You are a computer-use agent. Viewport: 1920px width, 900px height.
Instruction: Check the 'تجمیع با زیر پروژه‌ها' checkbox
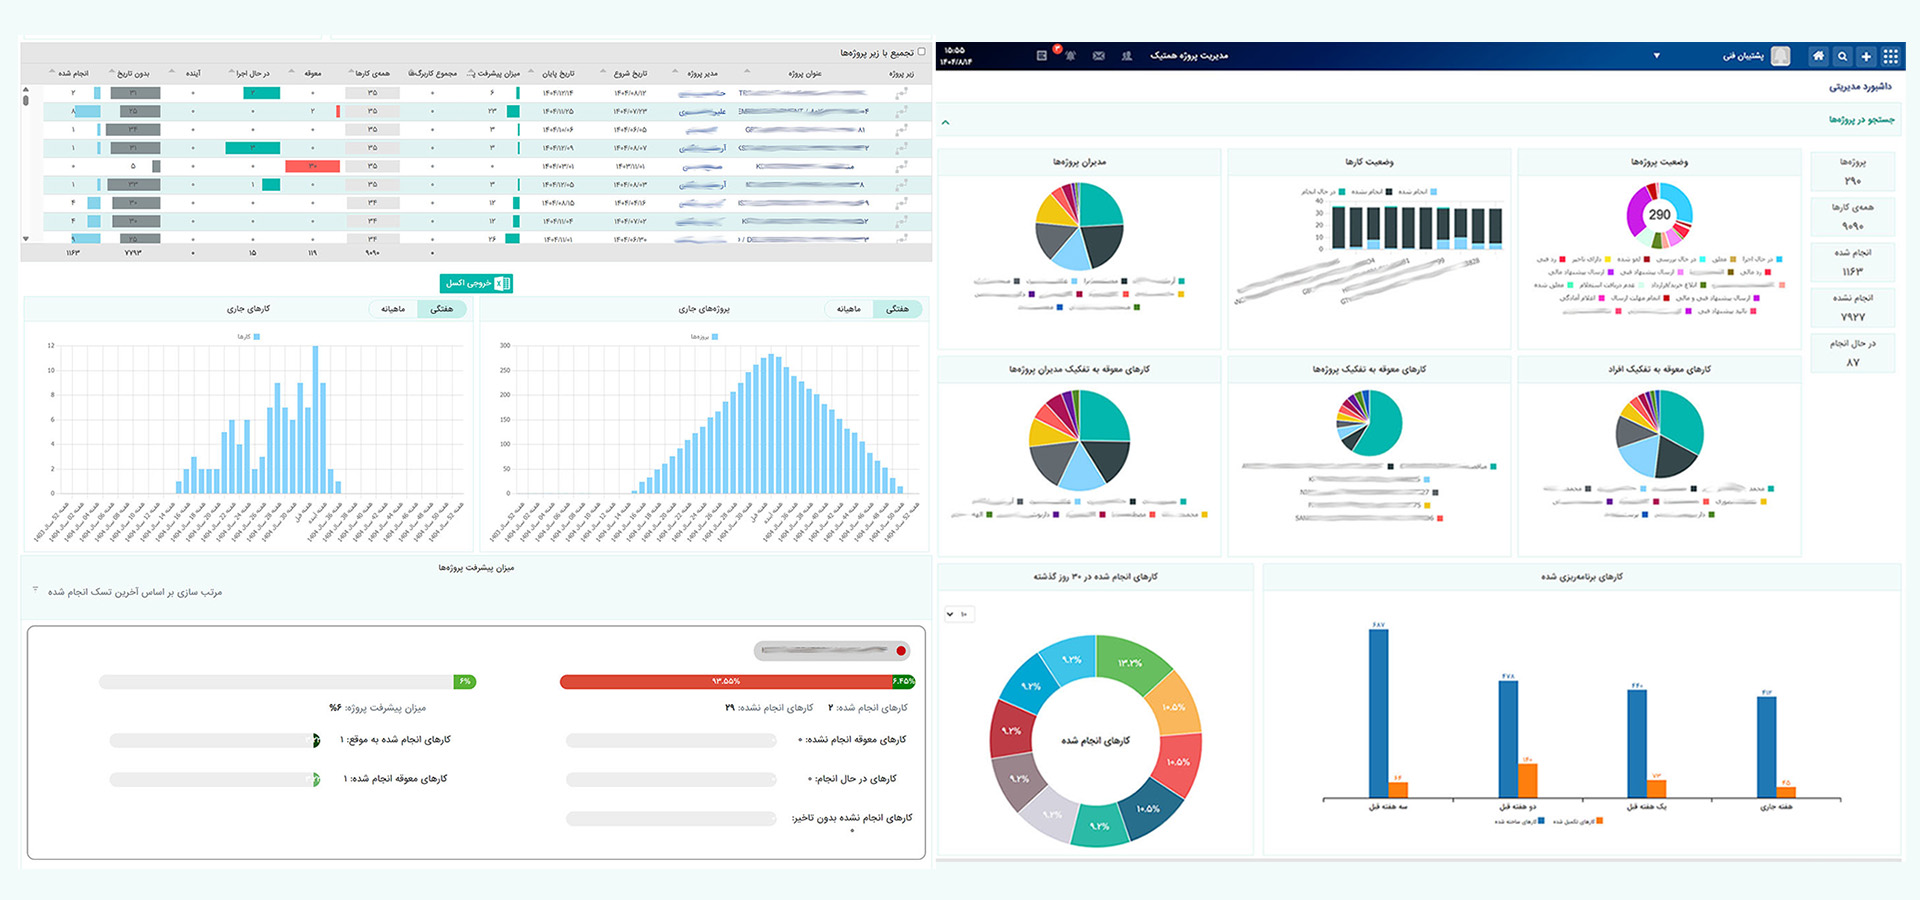tap(921, 52)
